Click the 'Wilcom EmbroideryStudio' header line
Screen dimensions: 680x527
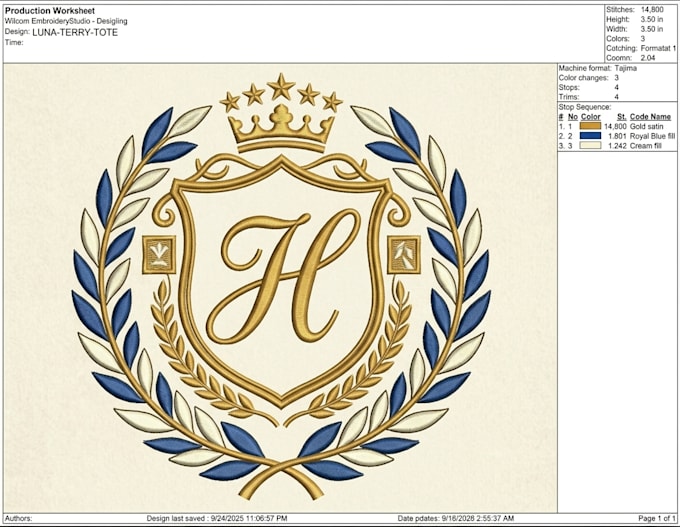66,21
